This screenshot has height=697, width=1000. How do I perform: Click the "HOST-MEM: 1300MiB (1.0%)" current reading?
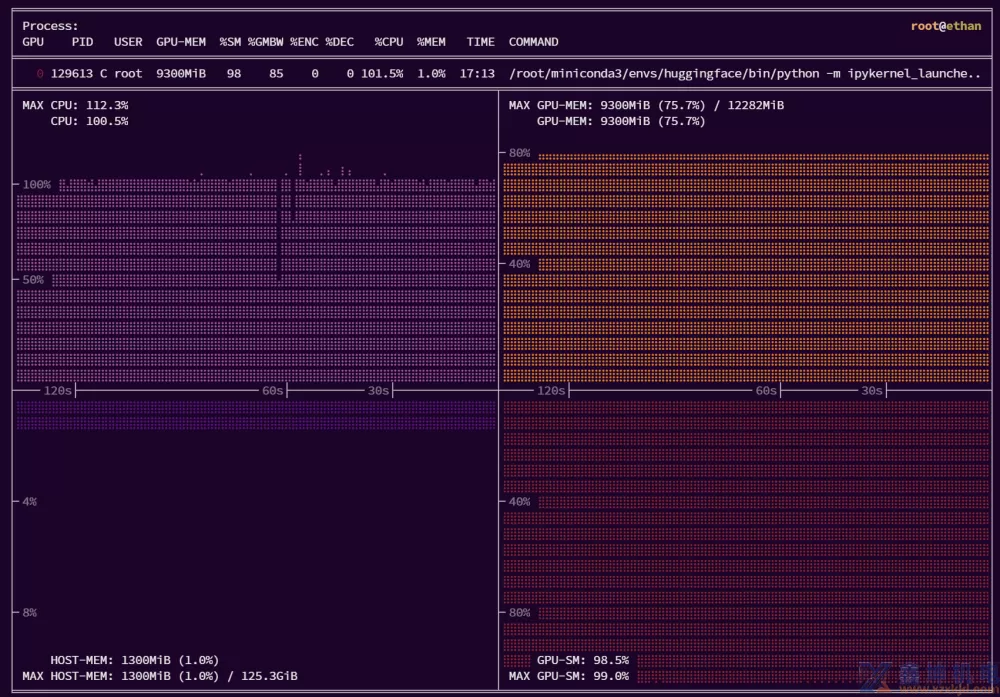[x=135, y=660]
